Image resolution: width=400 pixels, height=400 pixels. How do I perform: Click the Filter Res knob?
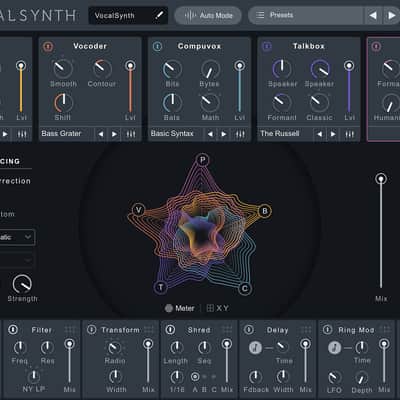tap(47, 347)
